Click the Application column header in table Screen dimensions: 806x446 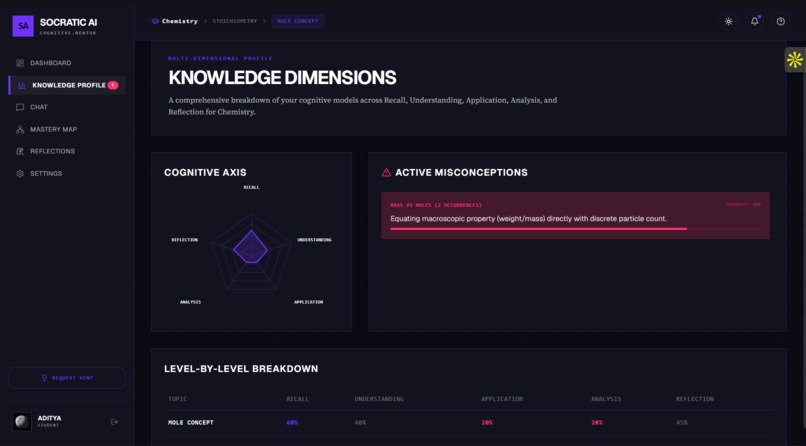[502, 399]
